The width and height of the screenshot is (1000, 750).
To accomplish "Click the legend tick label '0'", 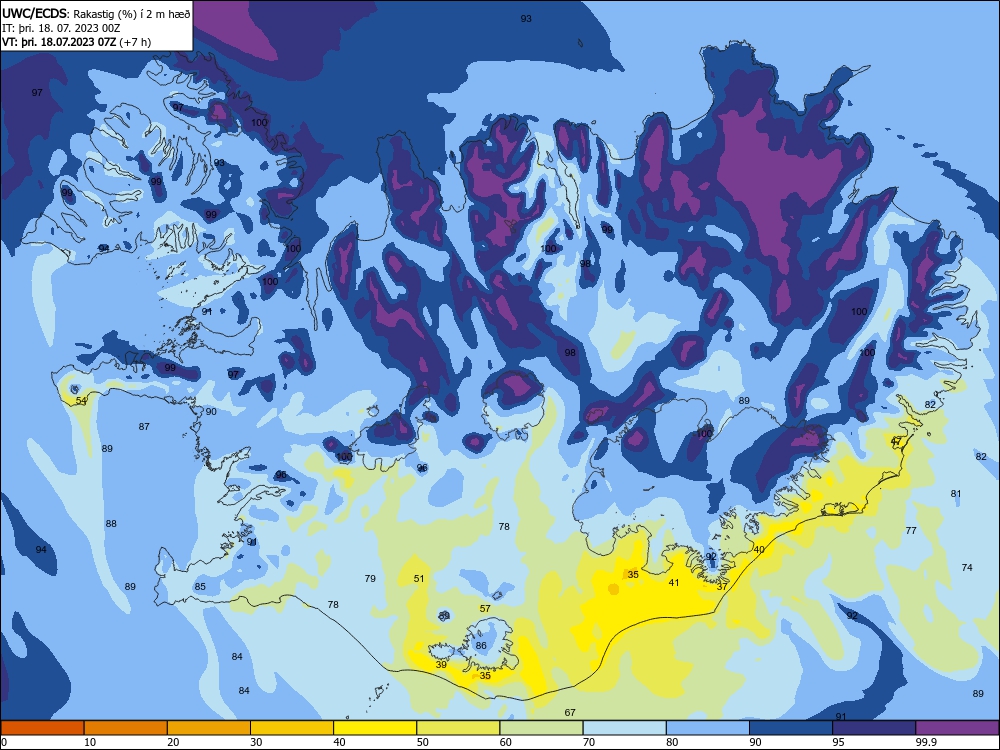I will [4, 742].
